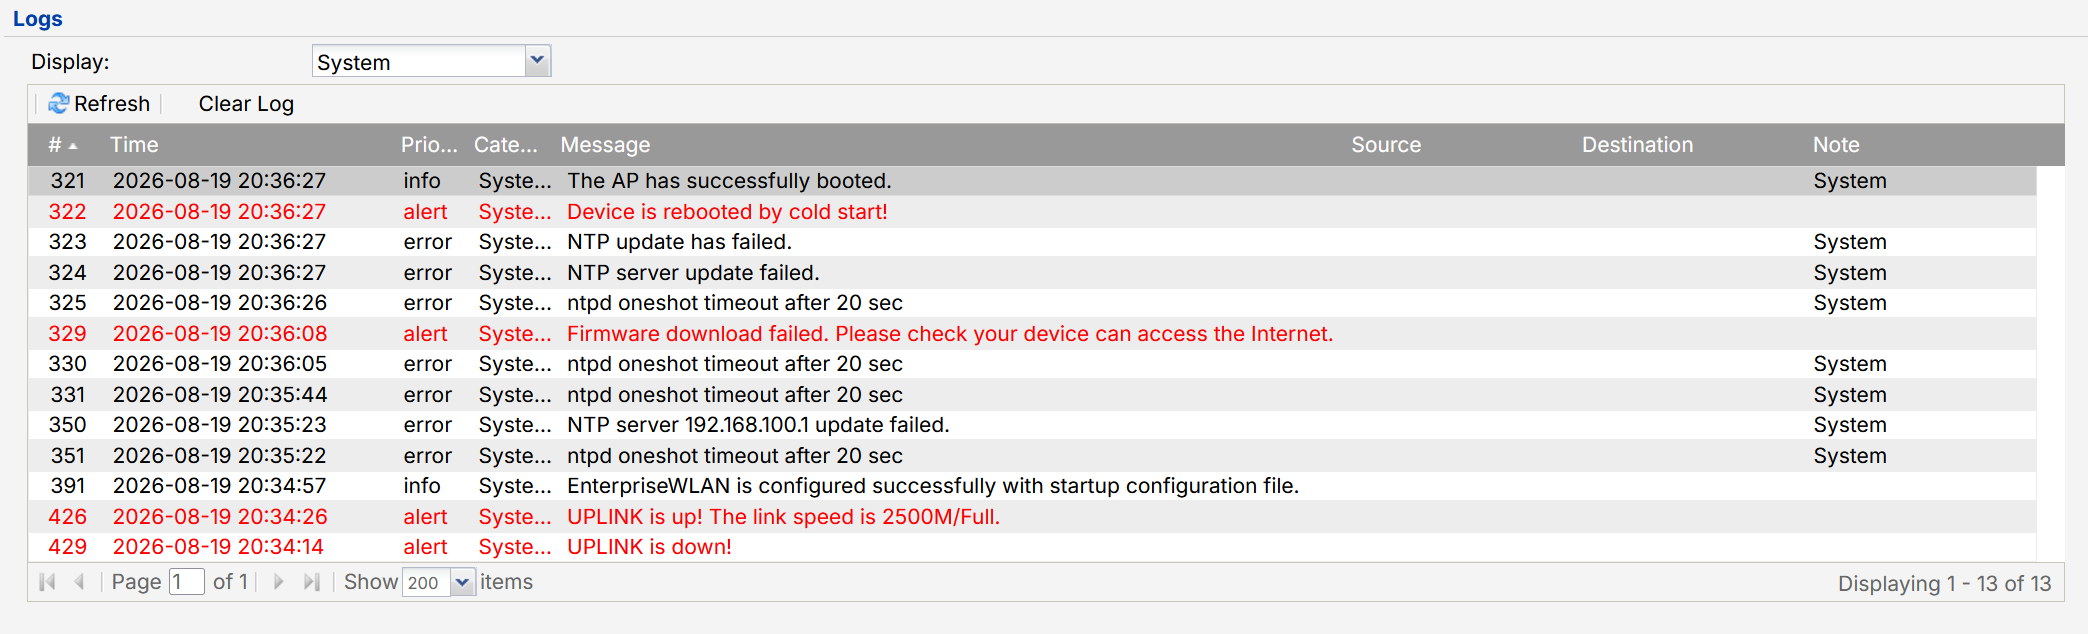Sort entries by the Source column
2088x634 pixels.
point(1386,145)
